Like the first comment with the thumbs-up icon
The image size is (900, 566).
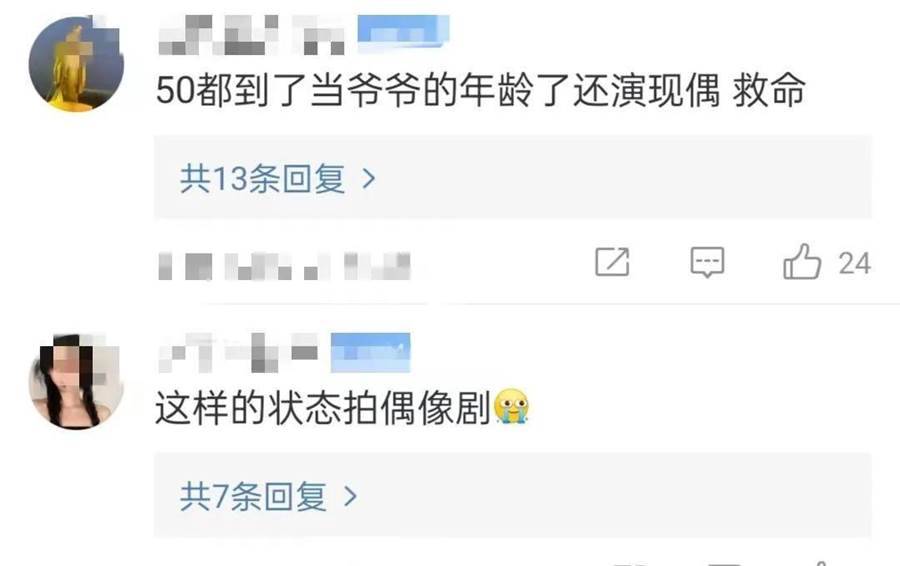[x=801, y=261]
